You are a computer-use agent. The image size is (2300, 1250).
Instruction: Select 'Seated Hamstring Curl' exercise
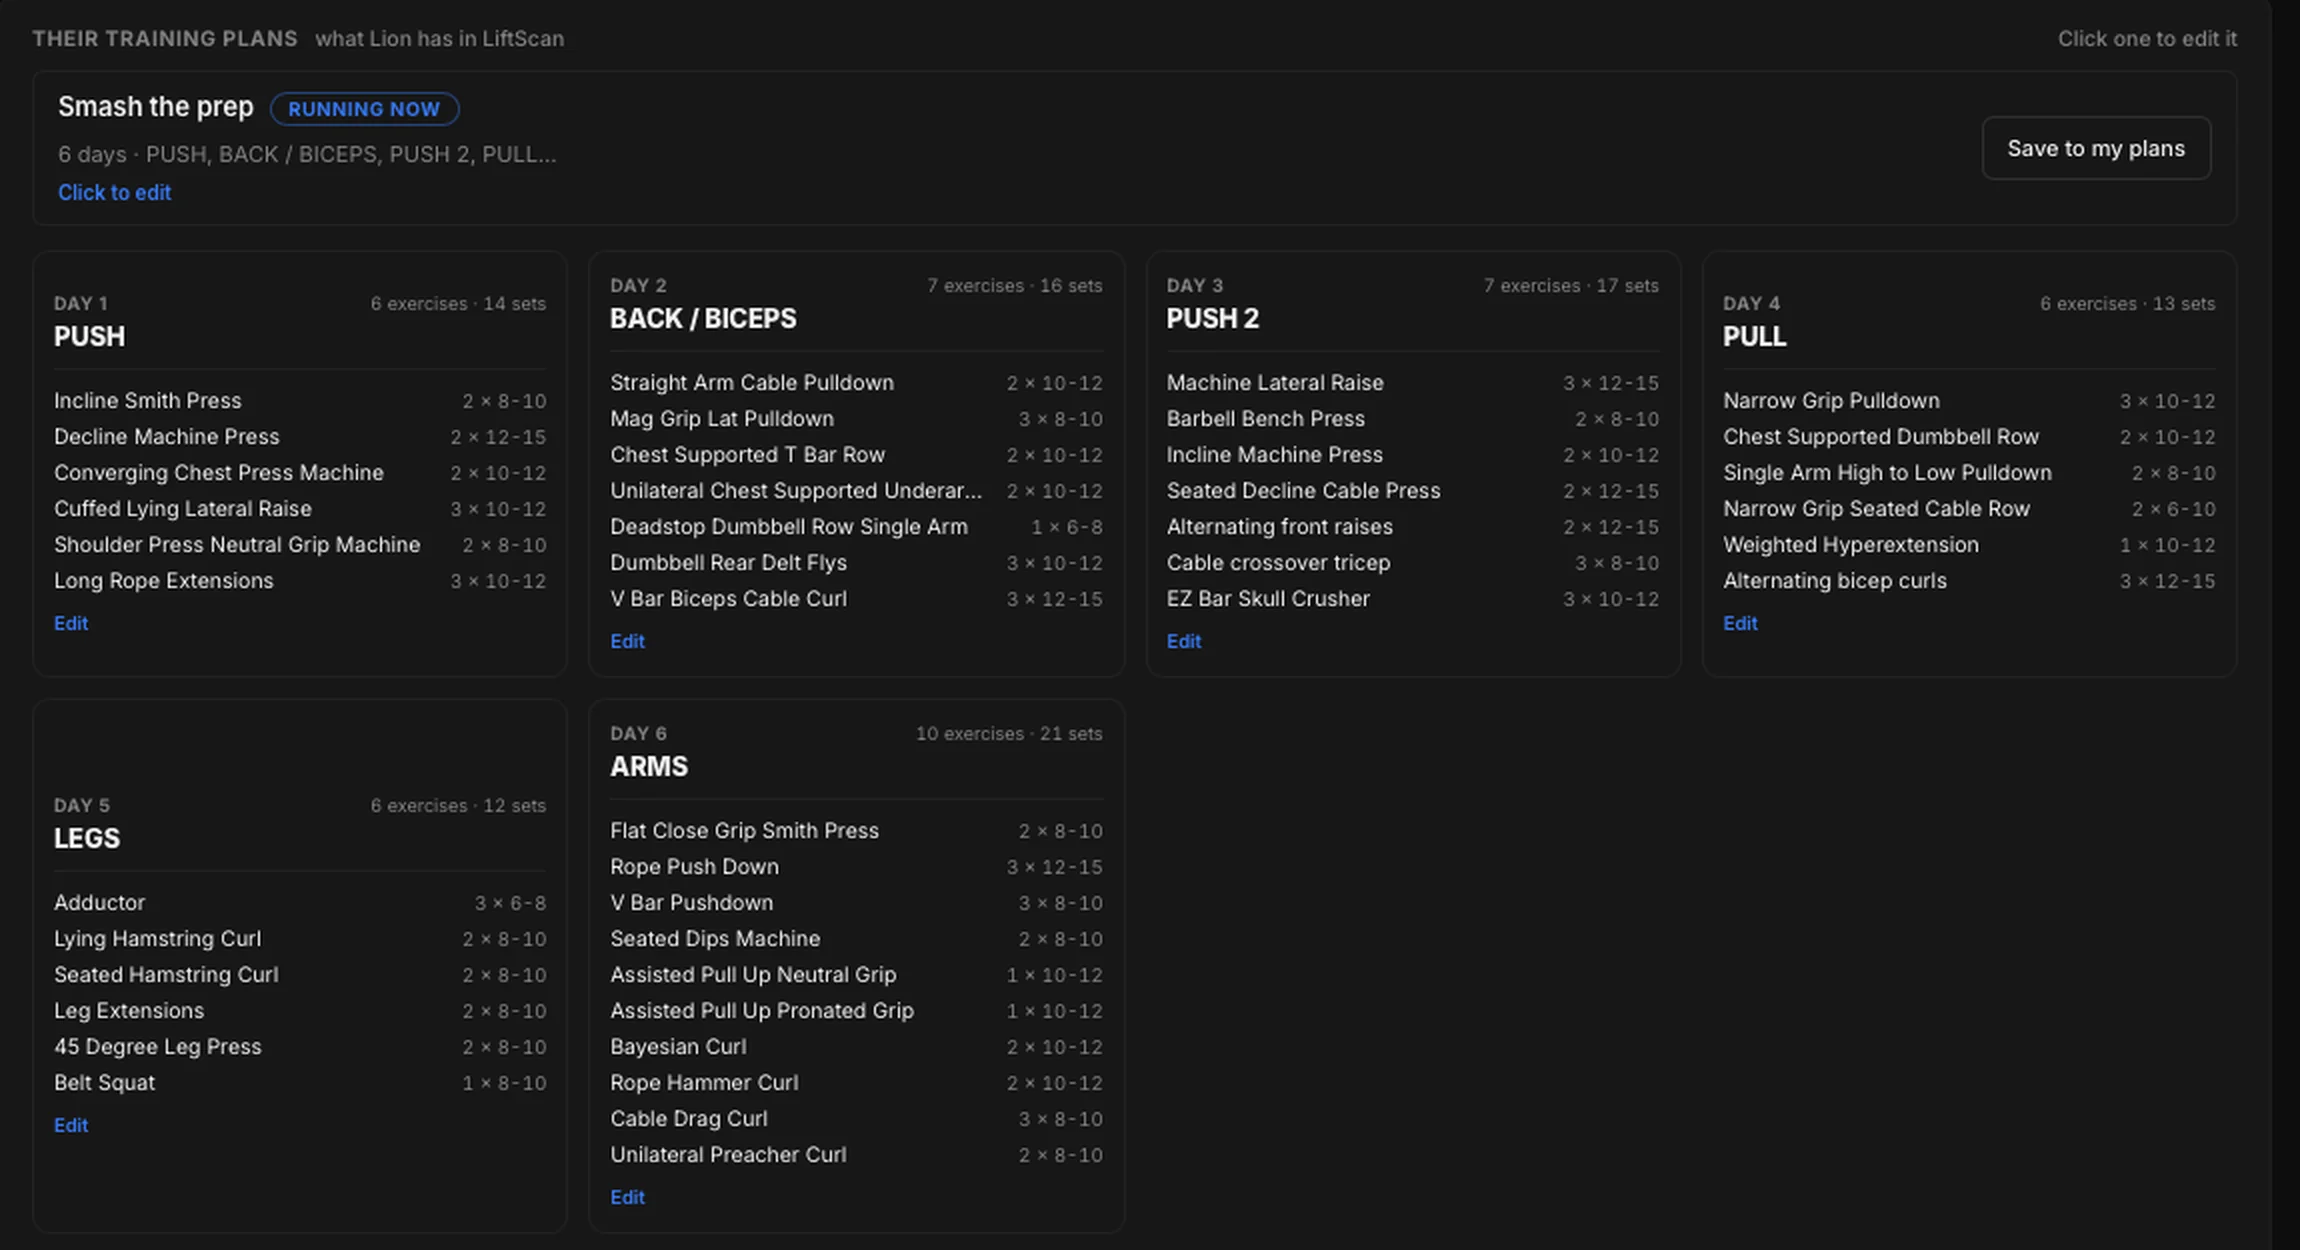tap(300, 974)
